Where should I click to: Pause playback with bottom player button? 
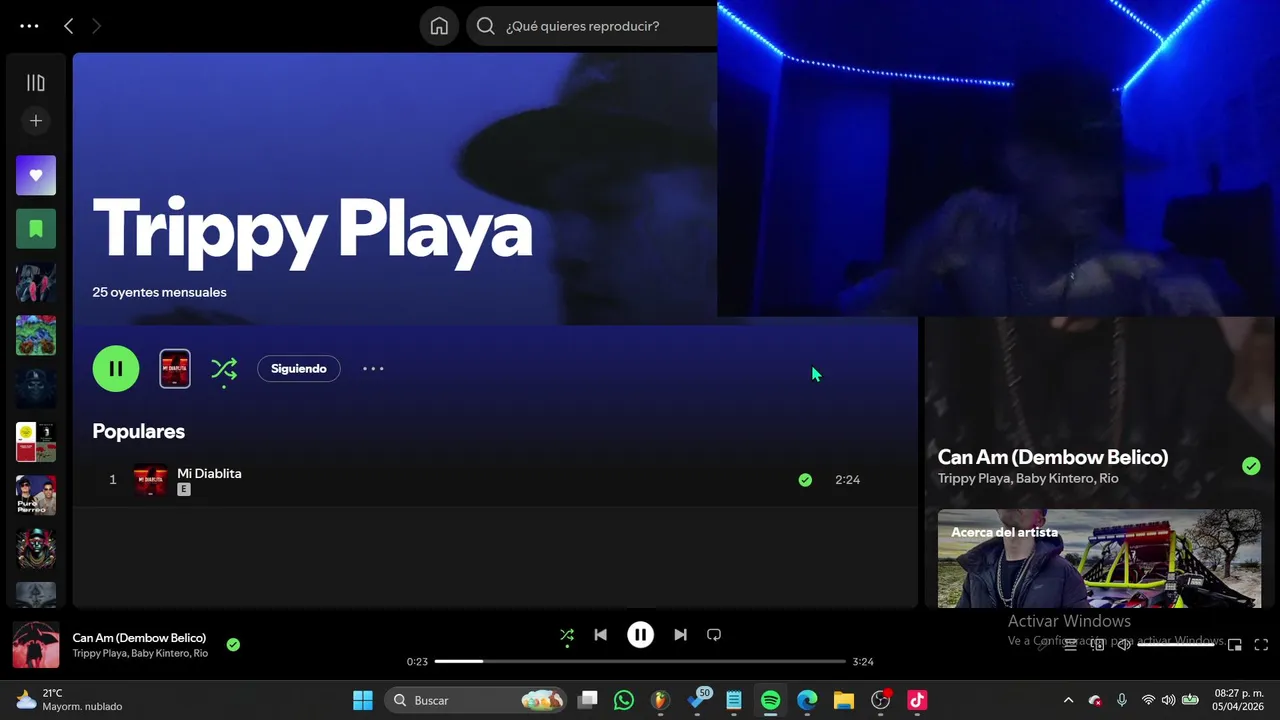640,635
